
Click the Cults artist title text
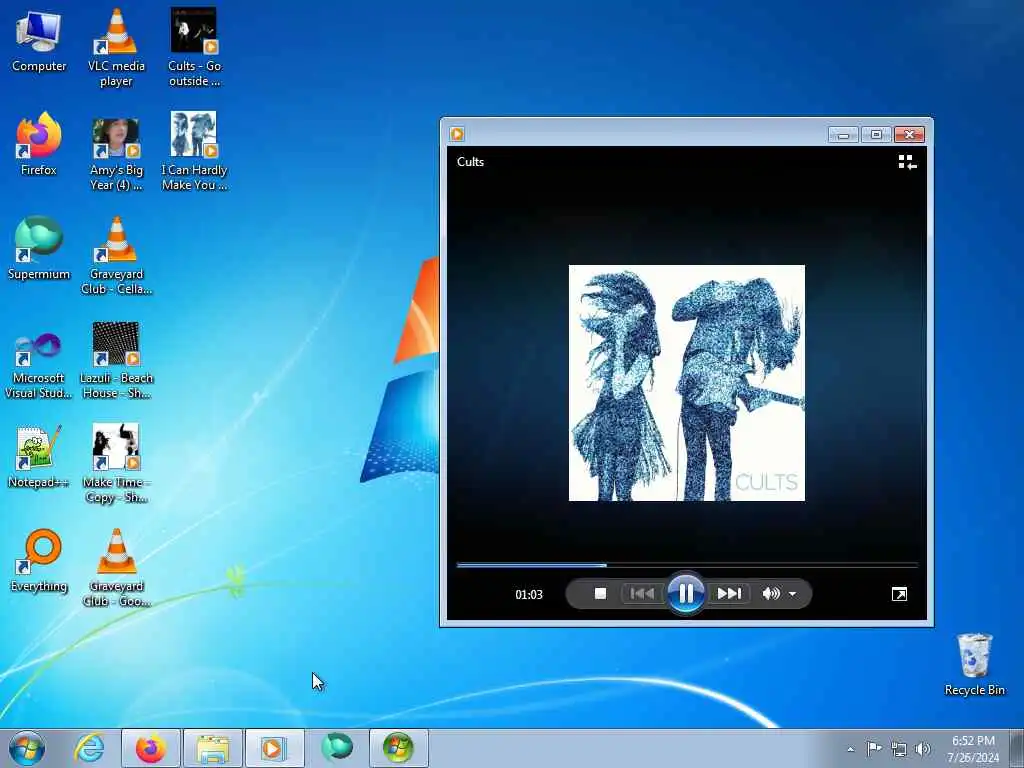tap(470, 162)
